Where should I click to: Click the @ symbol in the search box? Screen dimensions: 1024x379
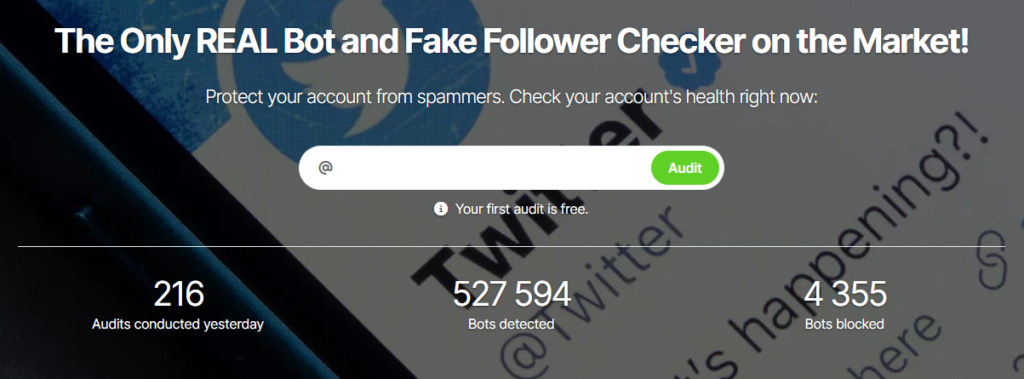point(325,168)
